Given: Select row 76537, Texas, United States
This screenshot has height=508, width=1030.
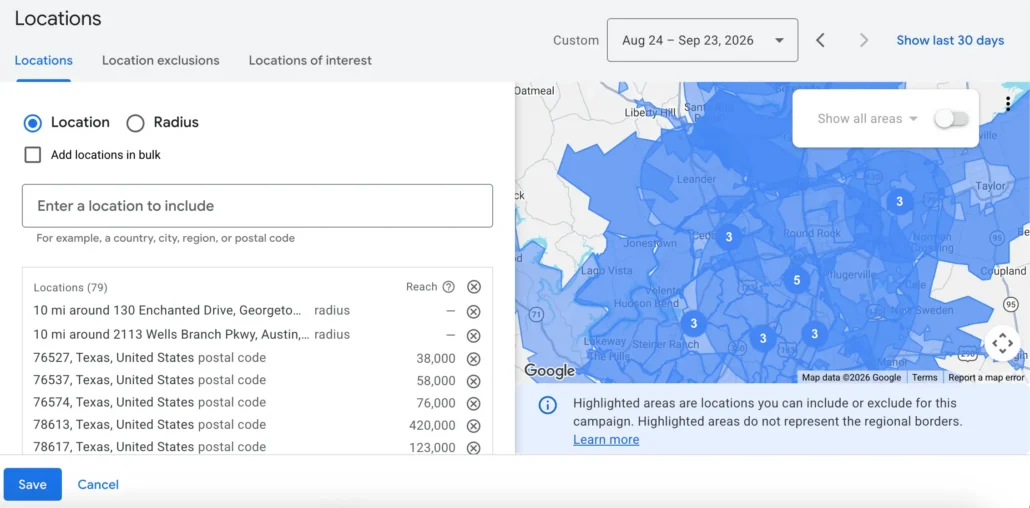Looking at the screenshot, I should pyautogui.click(x=258, y=381).
